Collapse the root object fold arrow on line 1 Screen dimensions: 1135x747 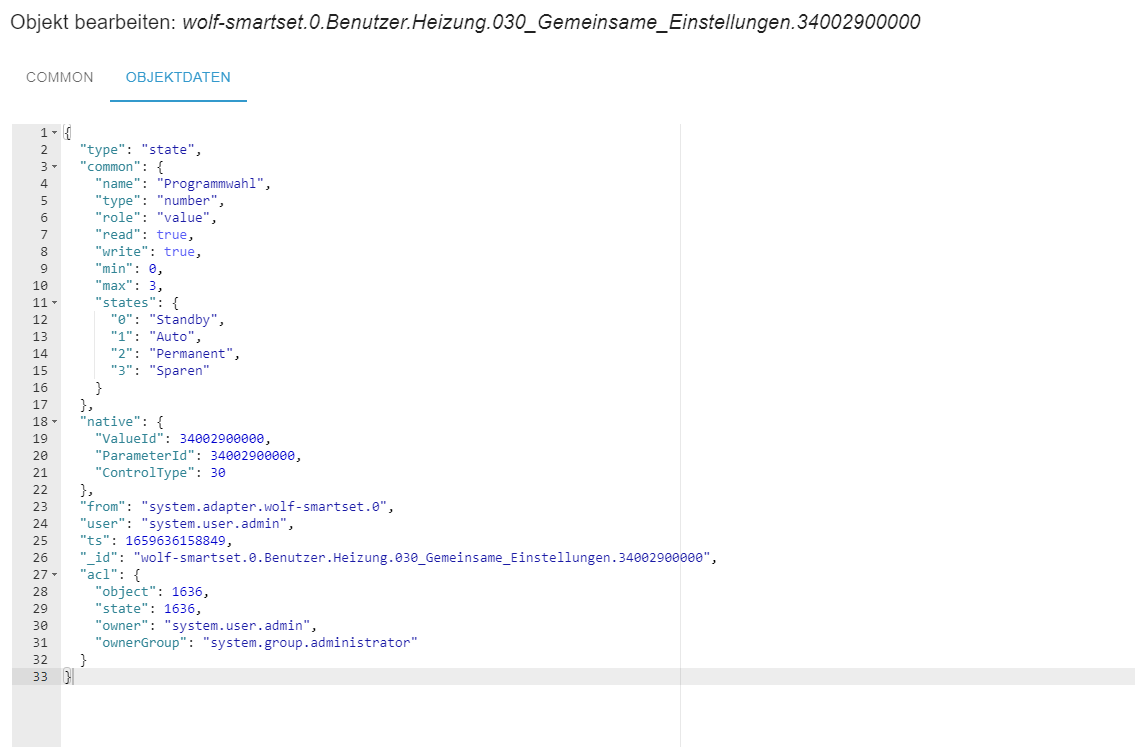54,132
